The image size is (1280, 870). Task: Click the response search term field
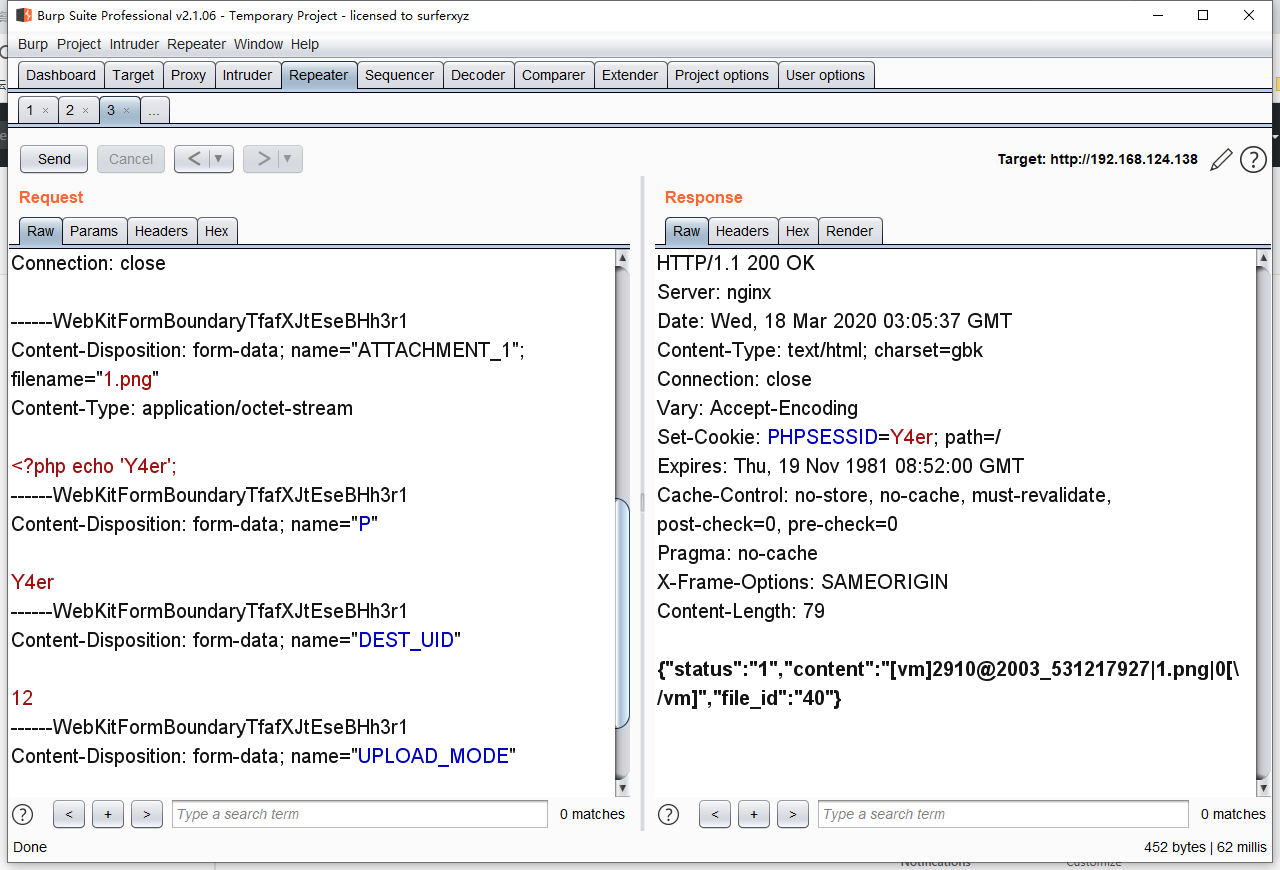point(1004,814)
